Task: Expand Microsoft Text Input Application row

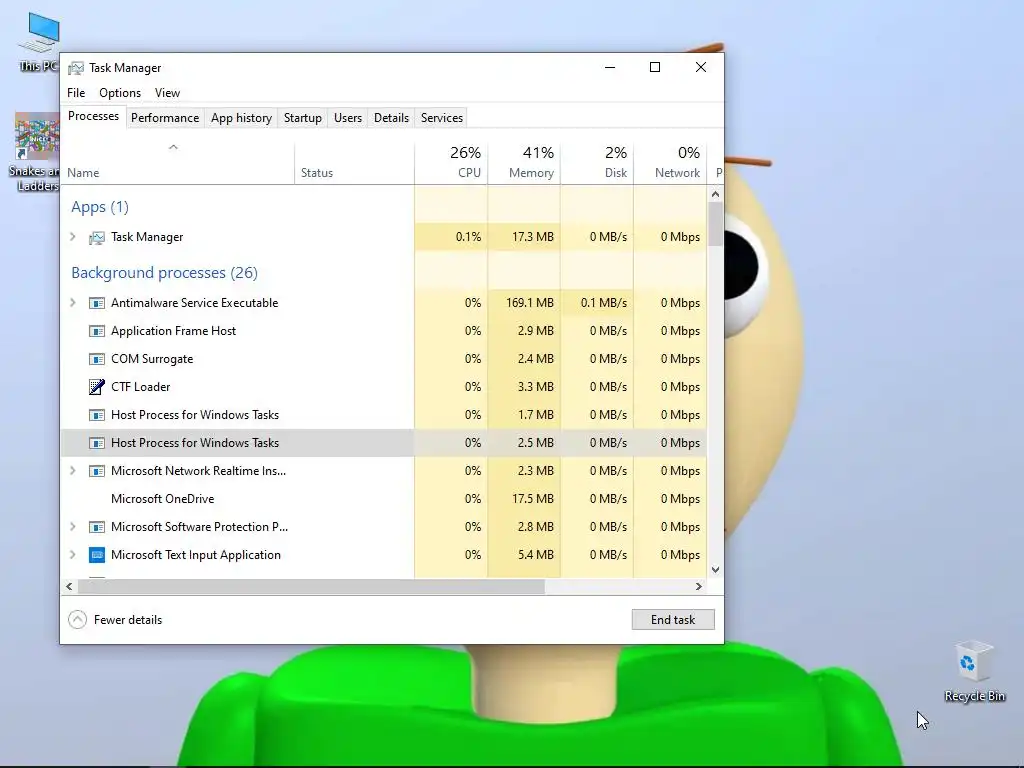Action: click(x=73, y=555)
